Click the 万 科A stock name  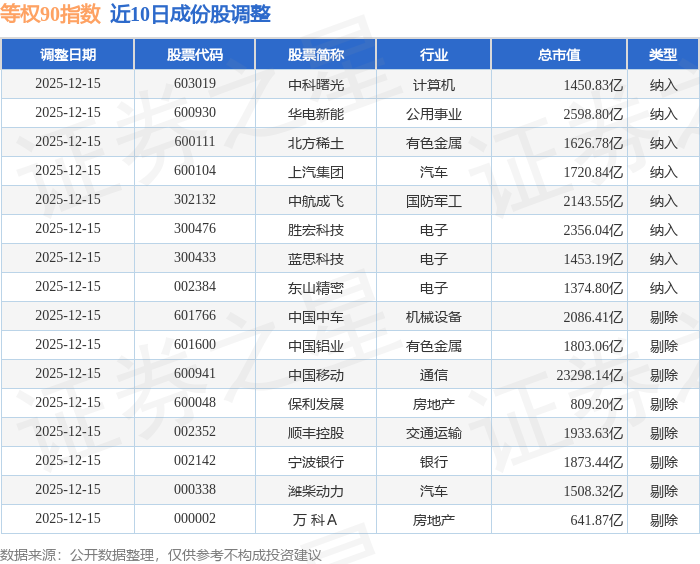(315, 520)
